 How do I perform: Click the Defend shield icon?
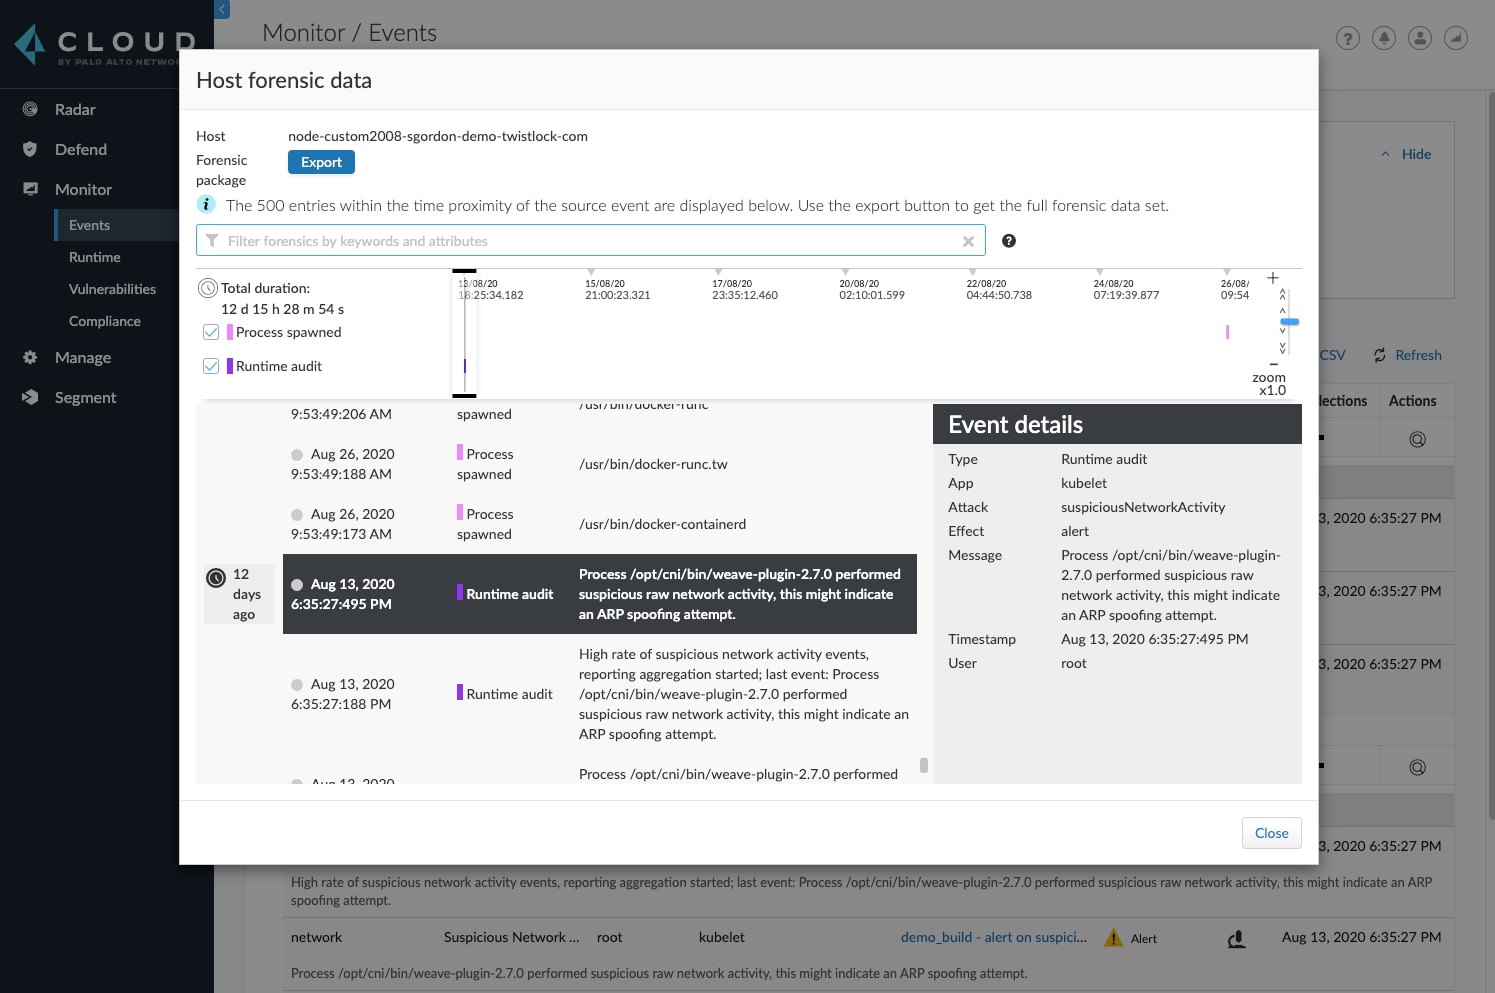coord(30,149)
